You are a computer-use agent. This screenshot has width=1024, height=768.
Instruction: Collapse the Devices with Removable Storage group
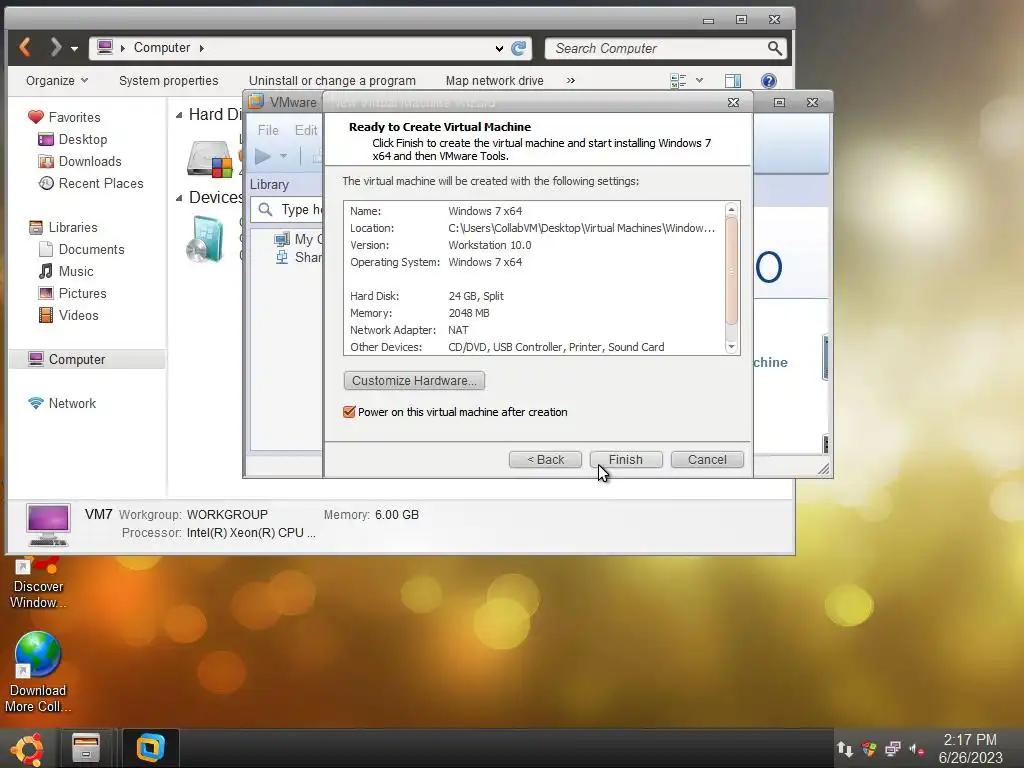tap(179, 198)
